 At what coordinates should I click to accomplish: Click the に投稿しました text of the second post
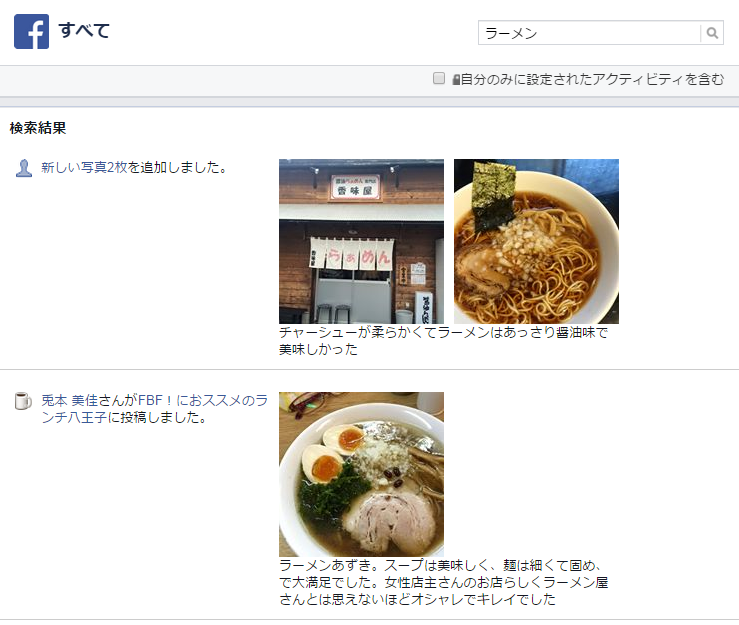pos(157,417)
